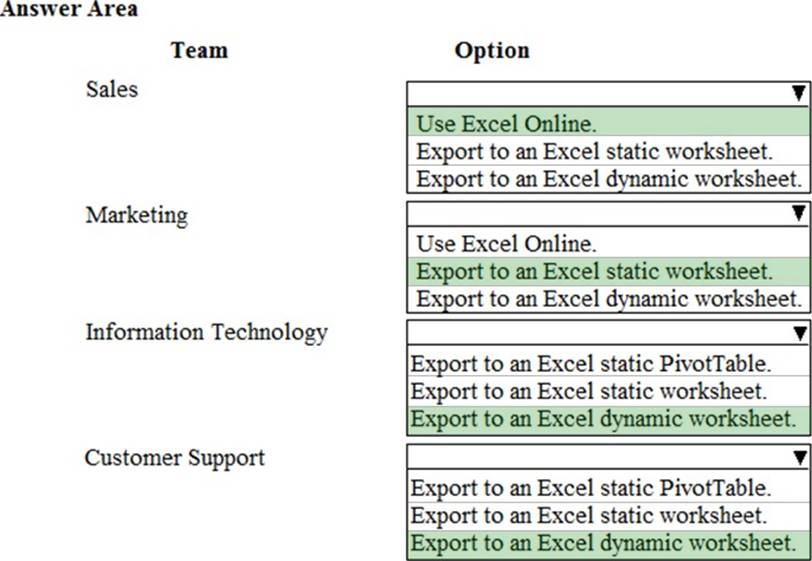Click the Customer Support team label
Viewport: 812px width, 561px height.
[x=175, y=458]
